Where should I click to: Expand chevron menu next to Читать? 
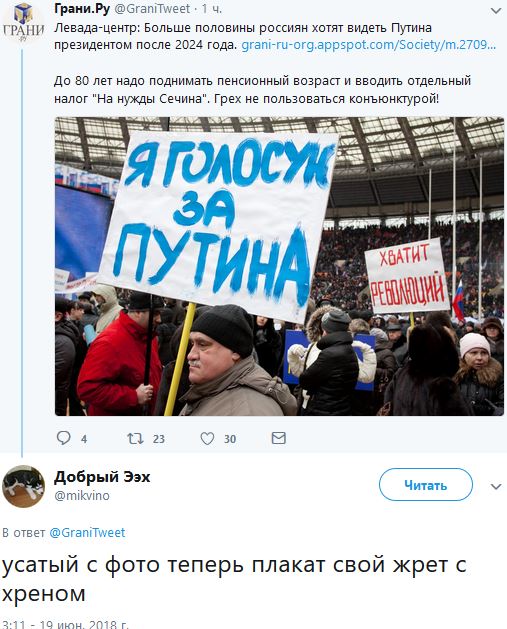[496, 486]
